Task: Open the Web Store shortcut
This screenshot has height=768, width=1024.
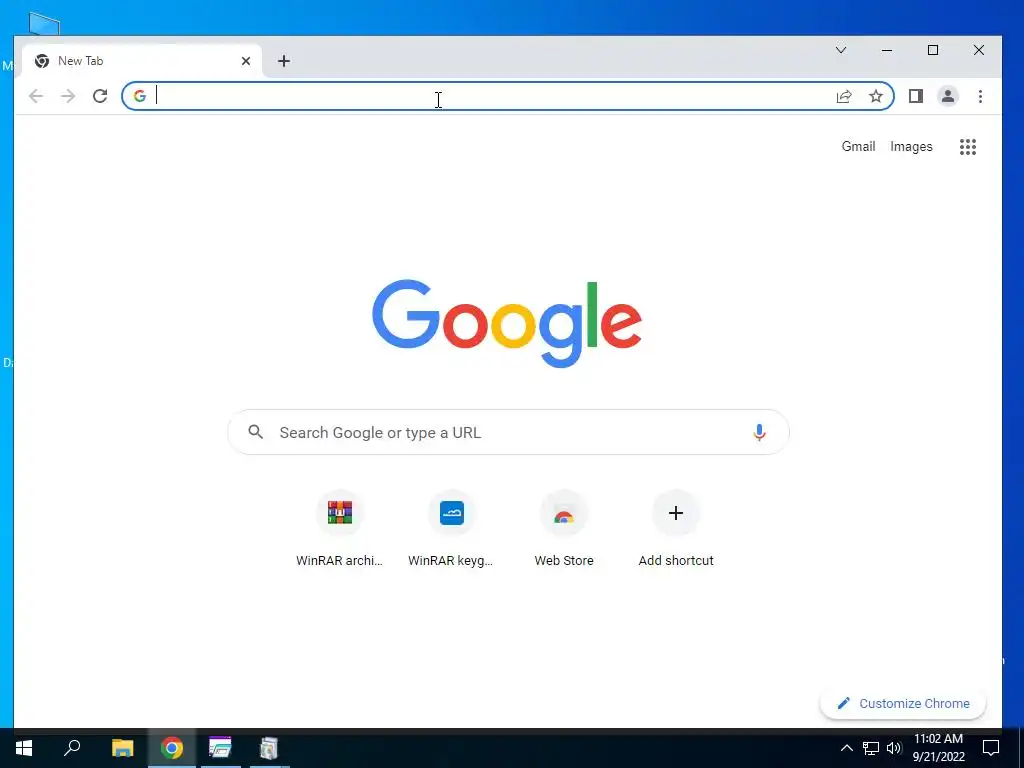Action: tap(564, 529)
